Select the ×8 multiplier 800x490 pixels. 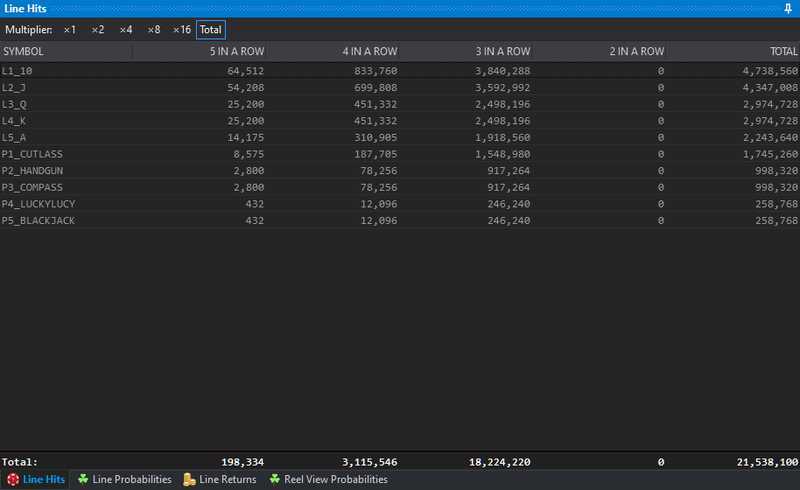154,30
